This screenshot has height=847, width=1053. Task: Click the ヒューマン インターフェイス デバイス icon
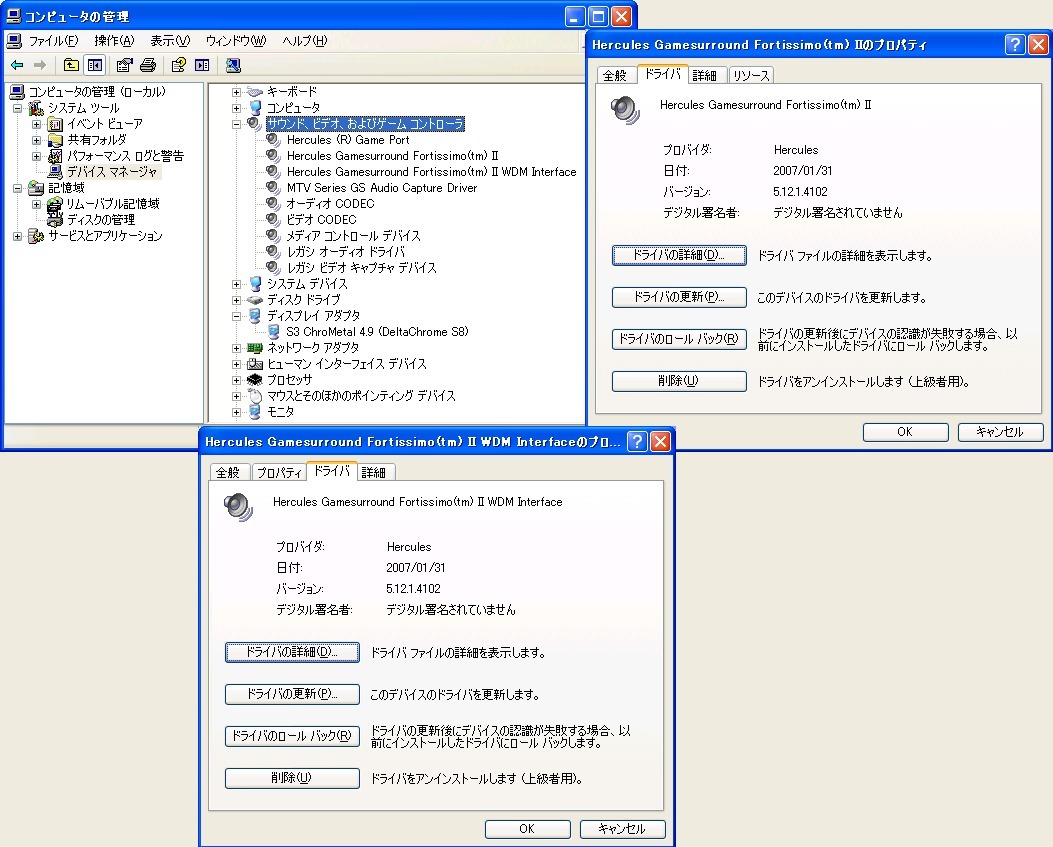[x=255, y=364]
